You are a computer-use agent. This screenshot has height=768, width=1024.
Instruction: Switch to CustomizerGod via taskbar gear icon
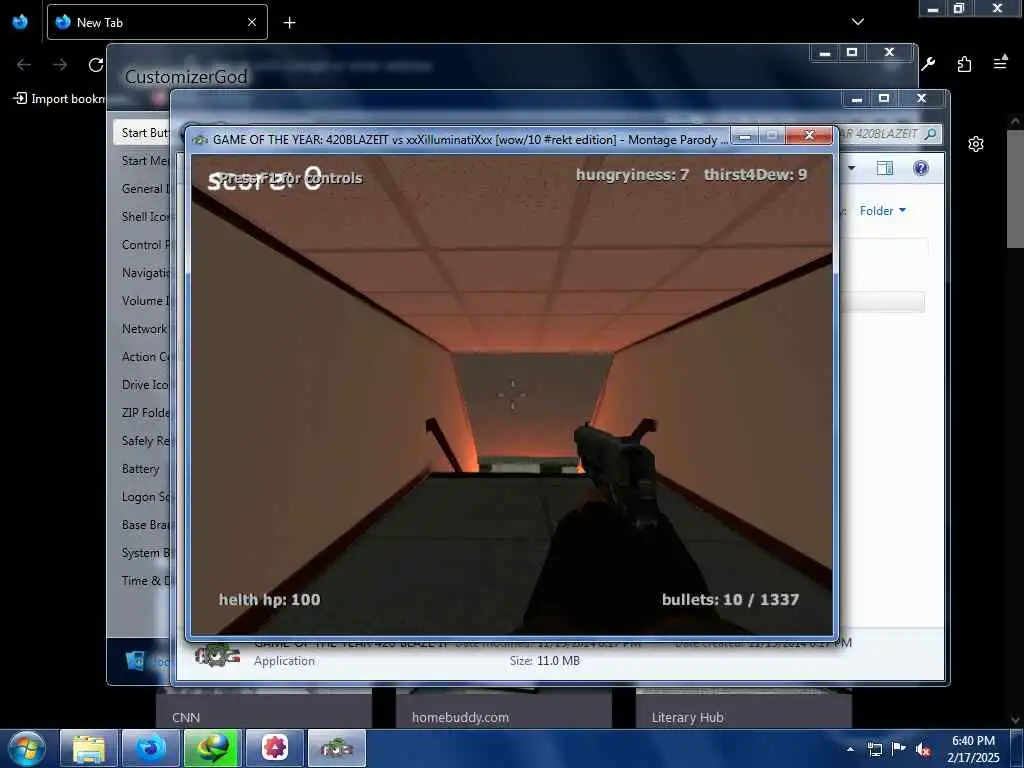275,748
